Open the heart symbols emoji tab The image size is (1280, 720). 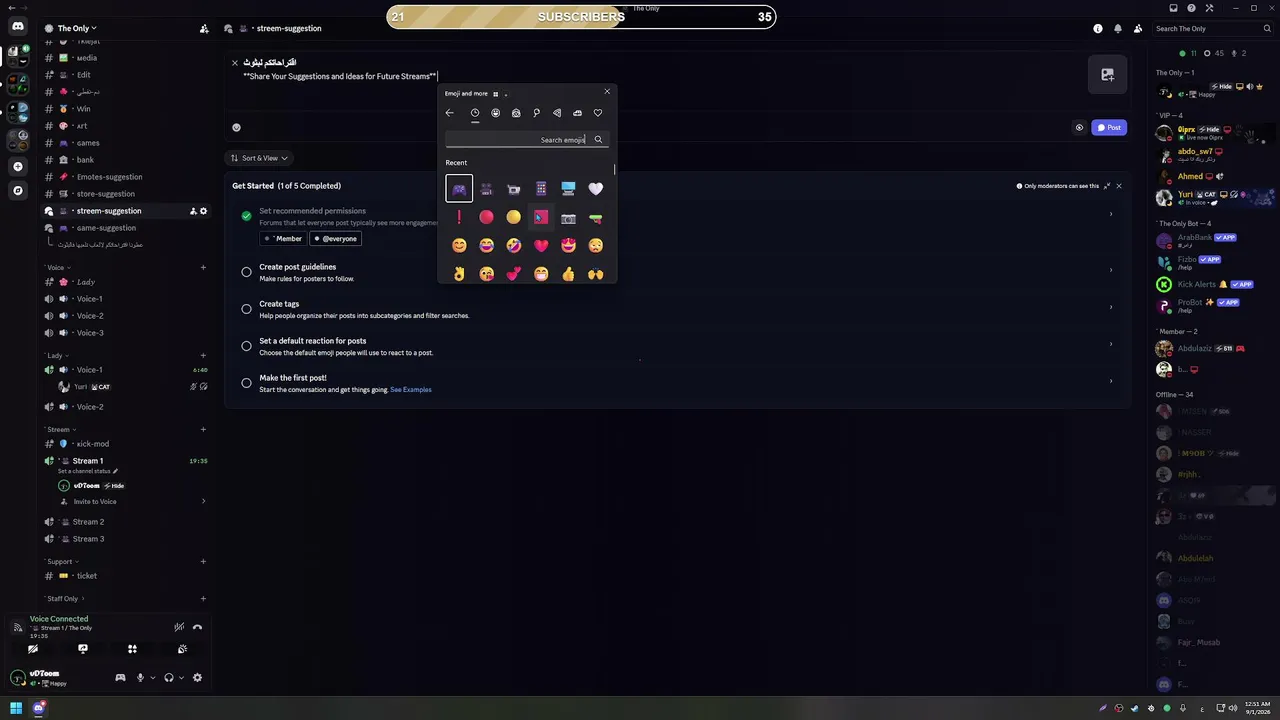[598, 113]
